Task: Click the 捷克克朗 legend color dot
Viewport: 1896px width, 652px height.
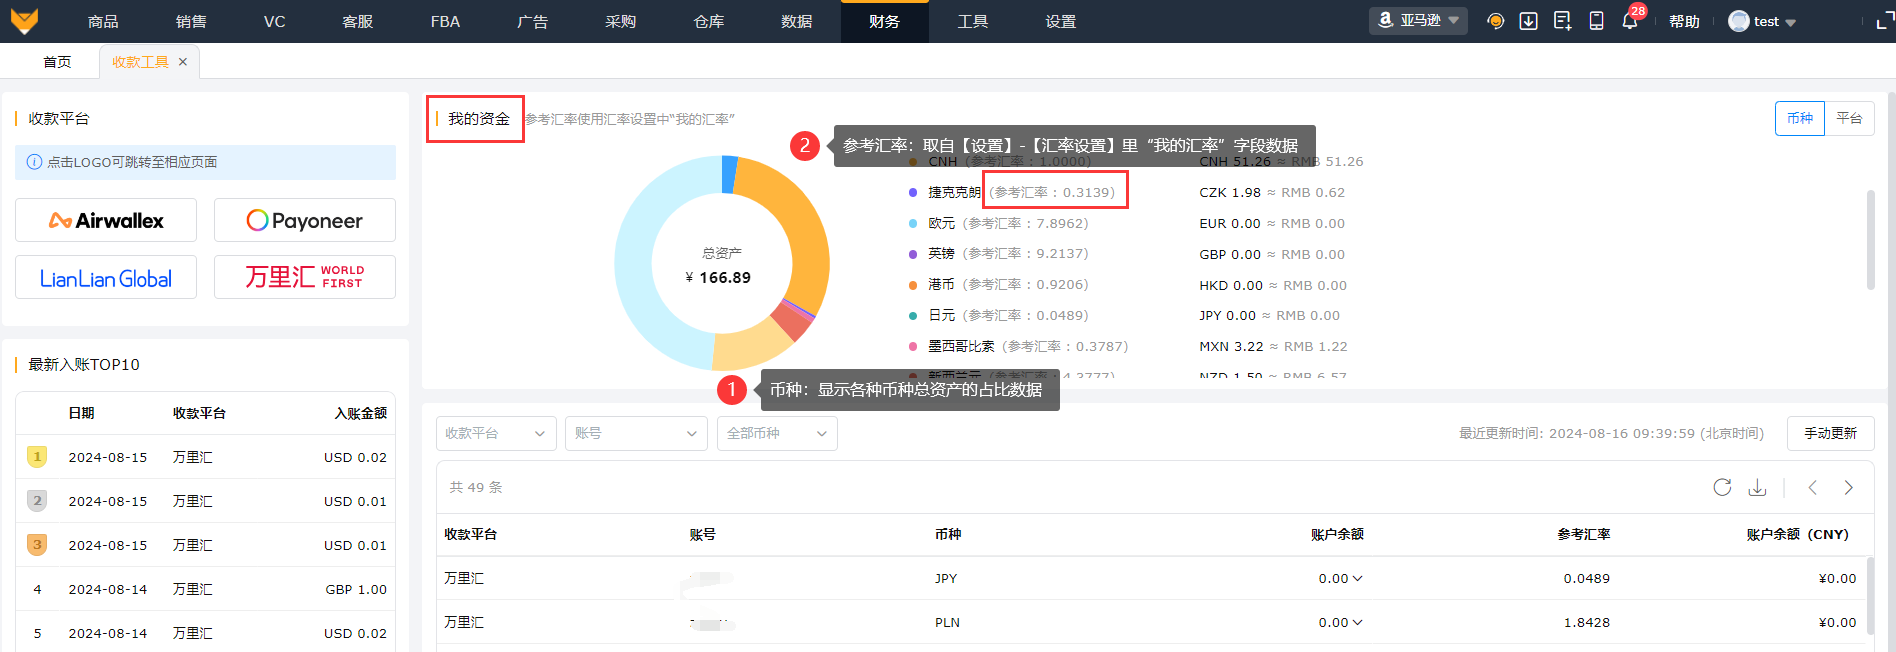Action: [913, 192]
